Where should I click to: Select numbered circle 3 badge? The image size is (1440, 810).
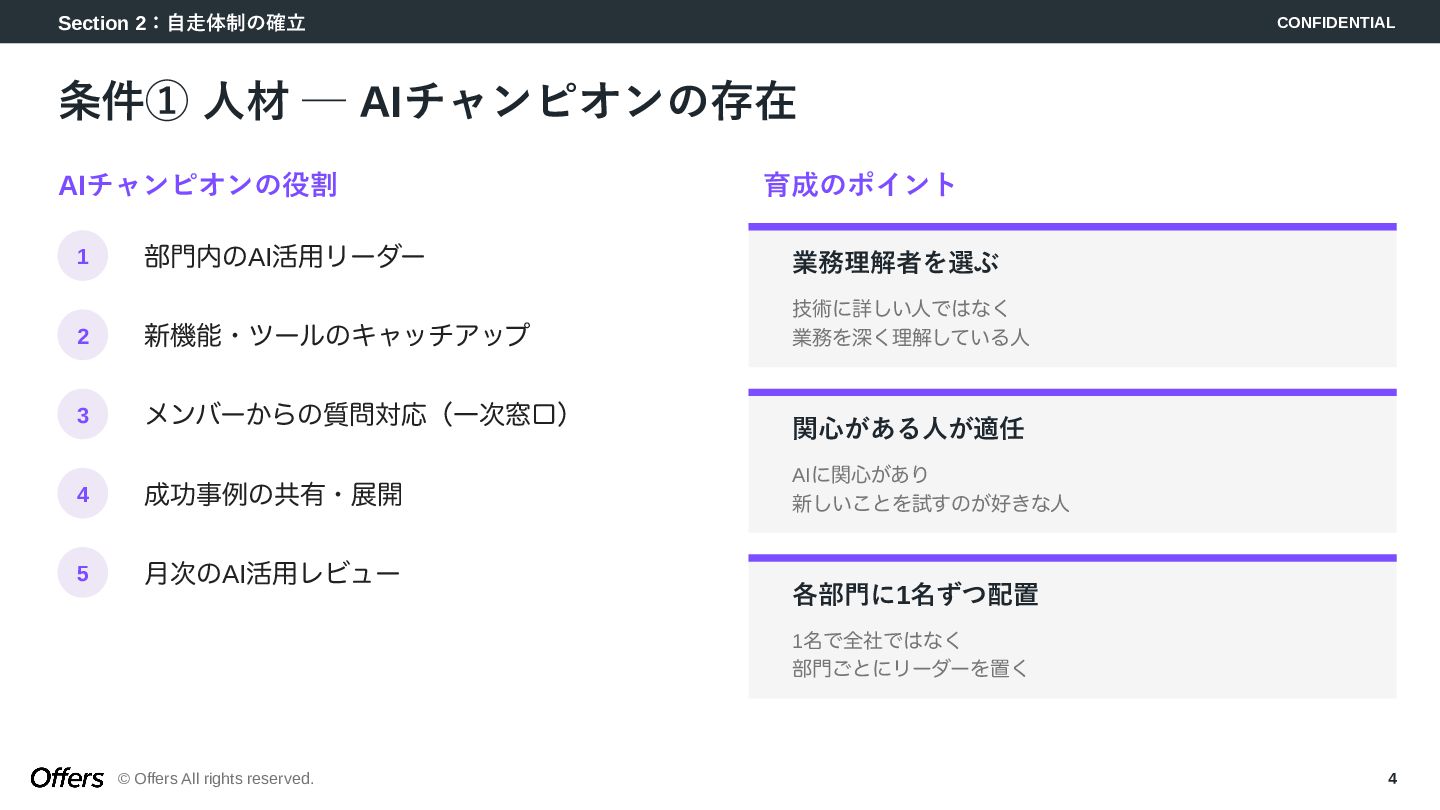(83, 414)
